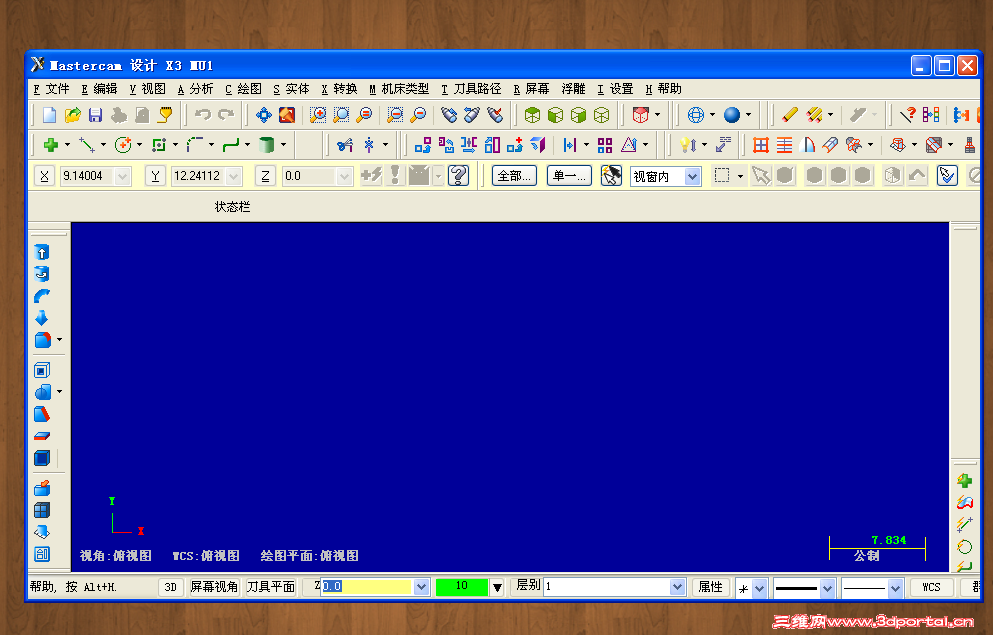
Task: Expand the 层别 level dropdown
Action: [x=677, y=587]
